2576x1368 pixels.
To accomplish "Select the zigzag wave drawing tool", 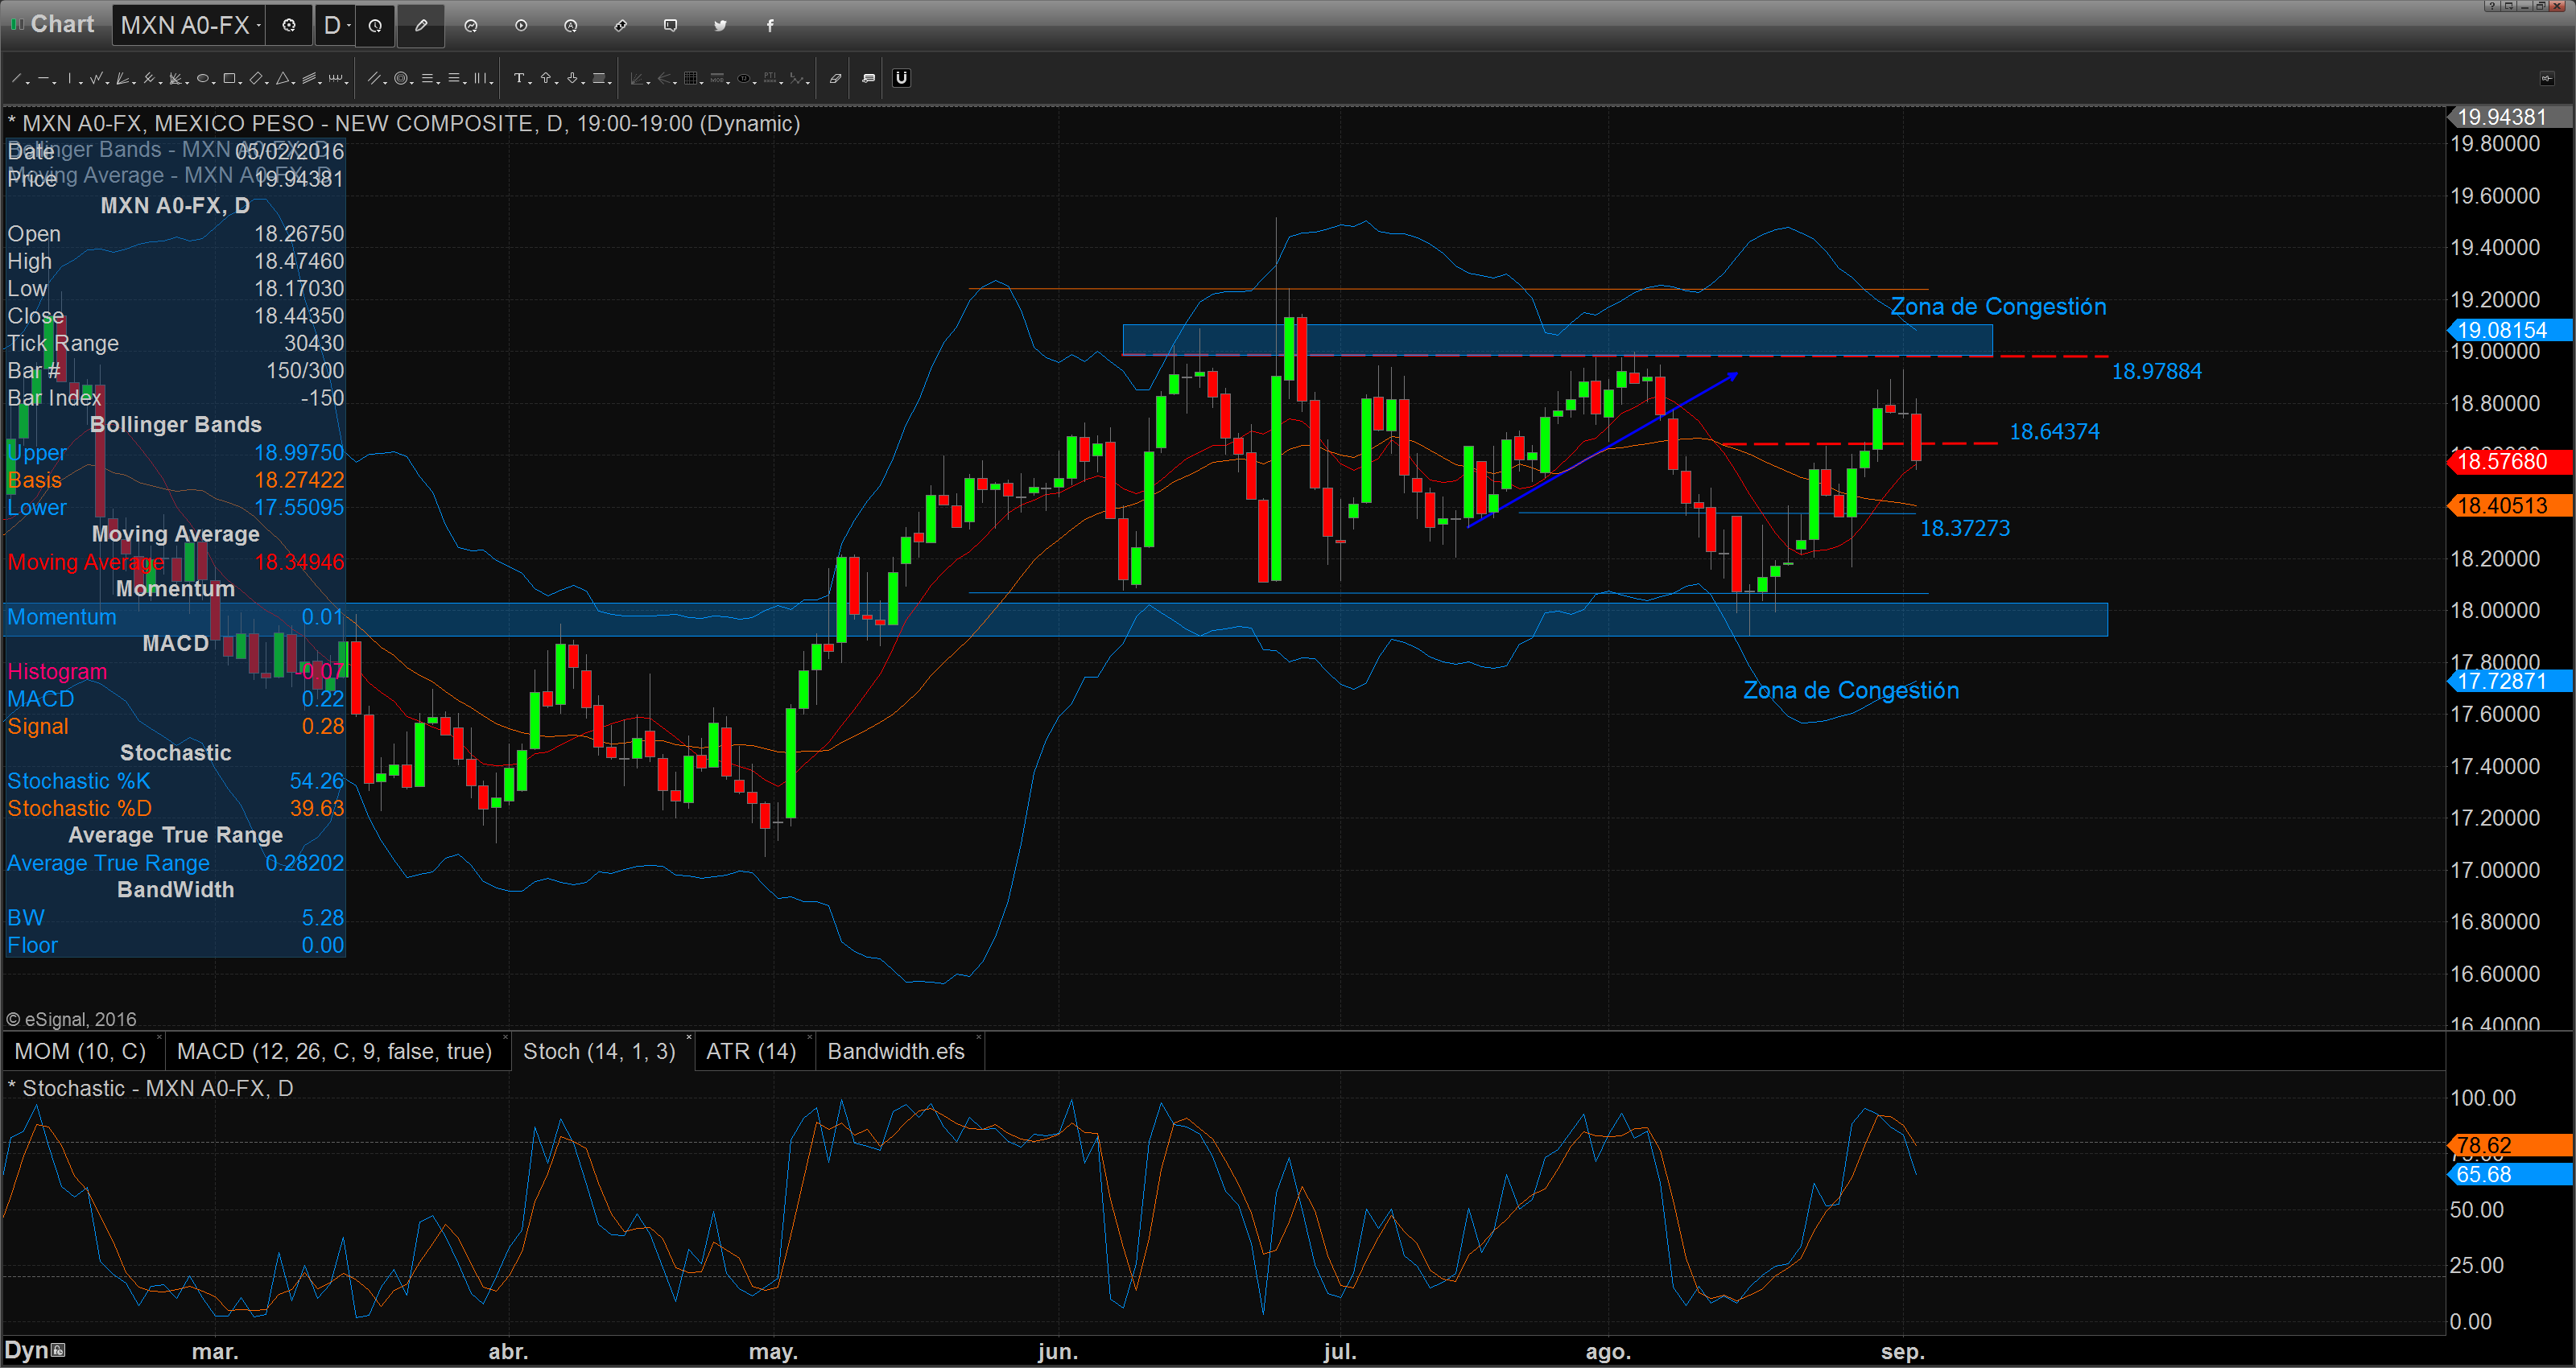I will (96, 78).
